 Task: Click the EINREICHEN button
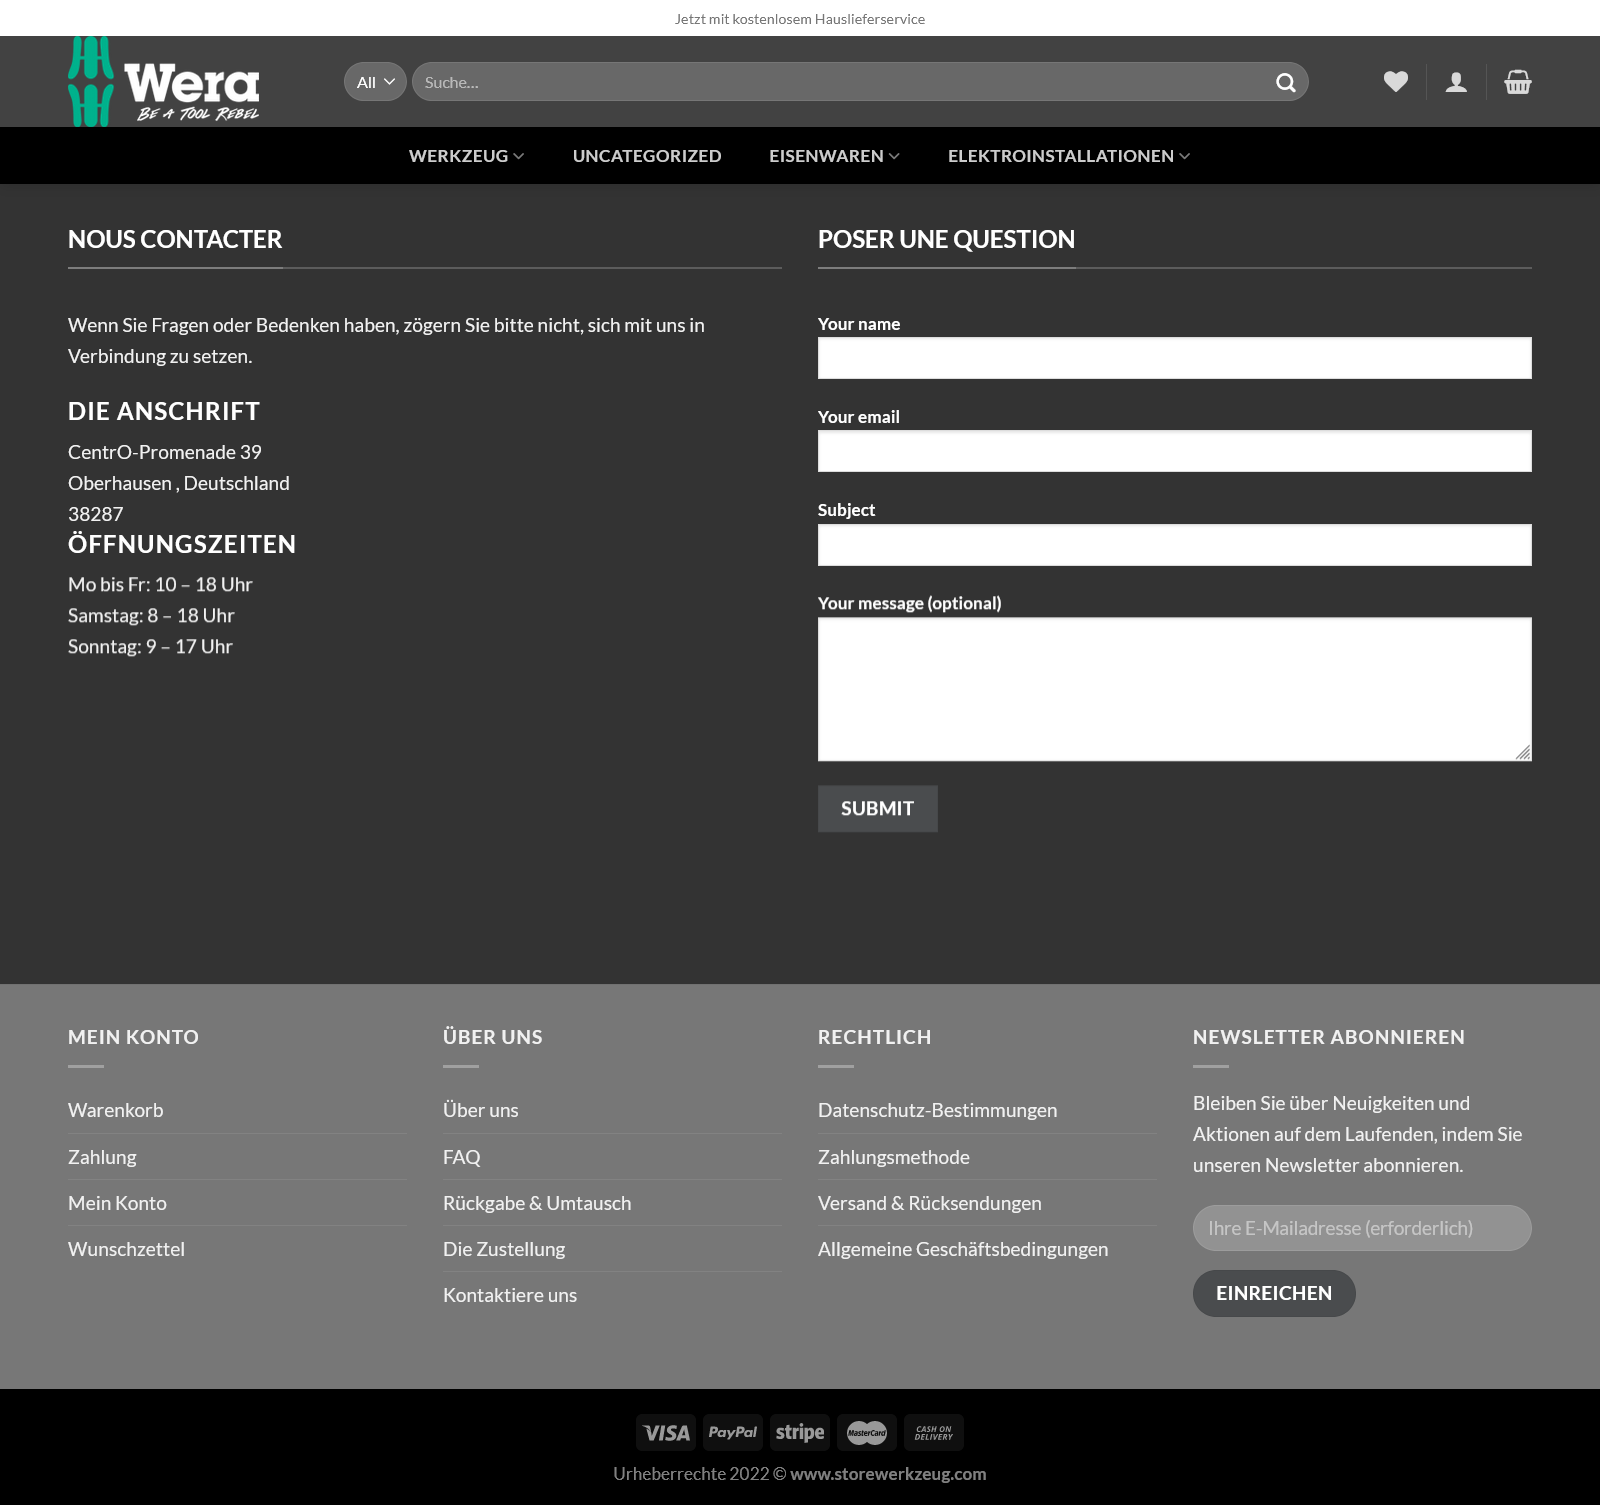pyautogui.click(x=1274, y=1293)
